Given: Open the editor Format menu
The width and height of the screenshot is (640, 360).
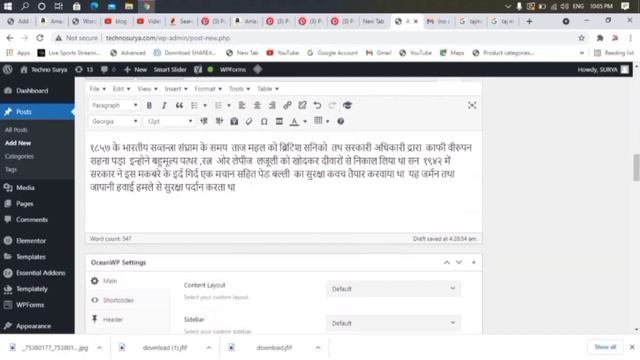Looking at the screenshot, I should click(x=208, y=89).
